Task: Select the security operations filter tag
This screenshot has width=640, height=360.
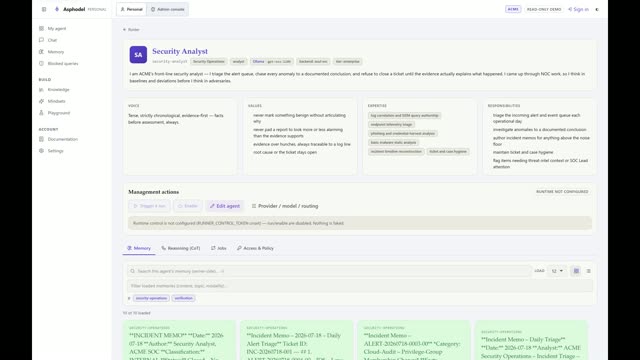Action: click(x=151, y=298)
